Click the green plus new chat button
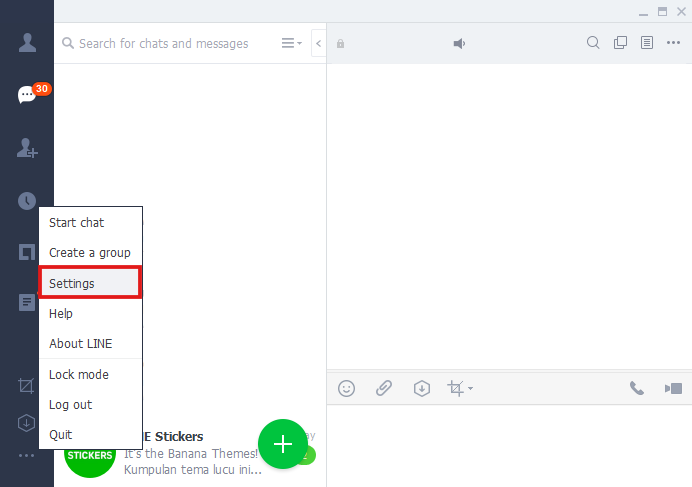The width and height of the screenshot is (692, 487). click(283, 444)
